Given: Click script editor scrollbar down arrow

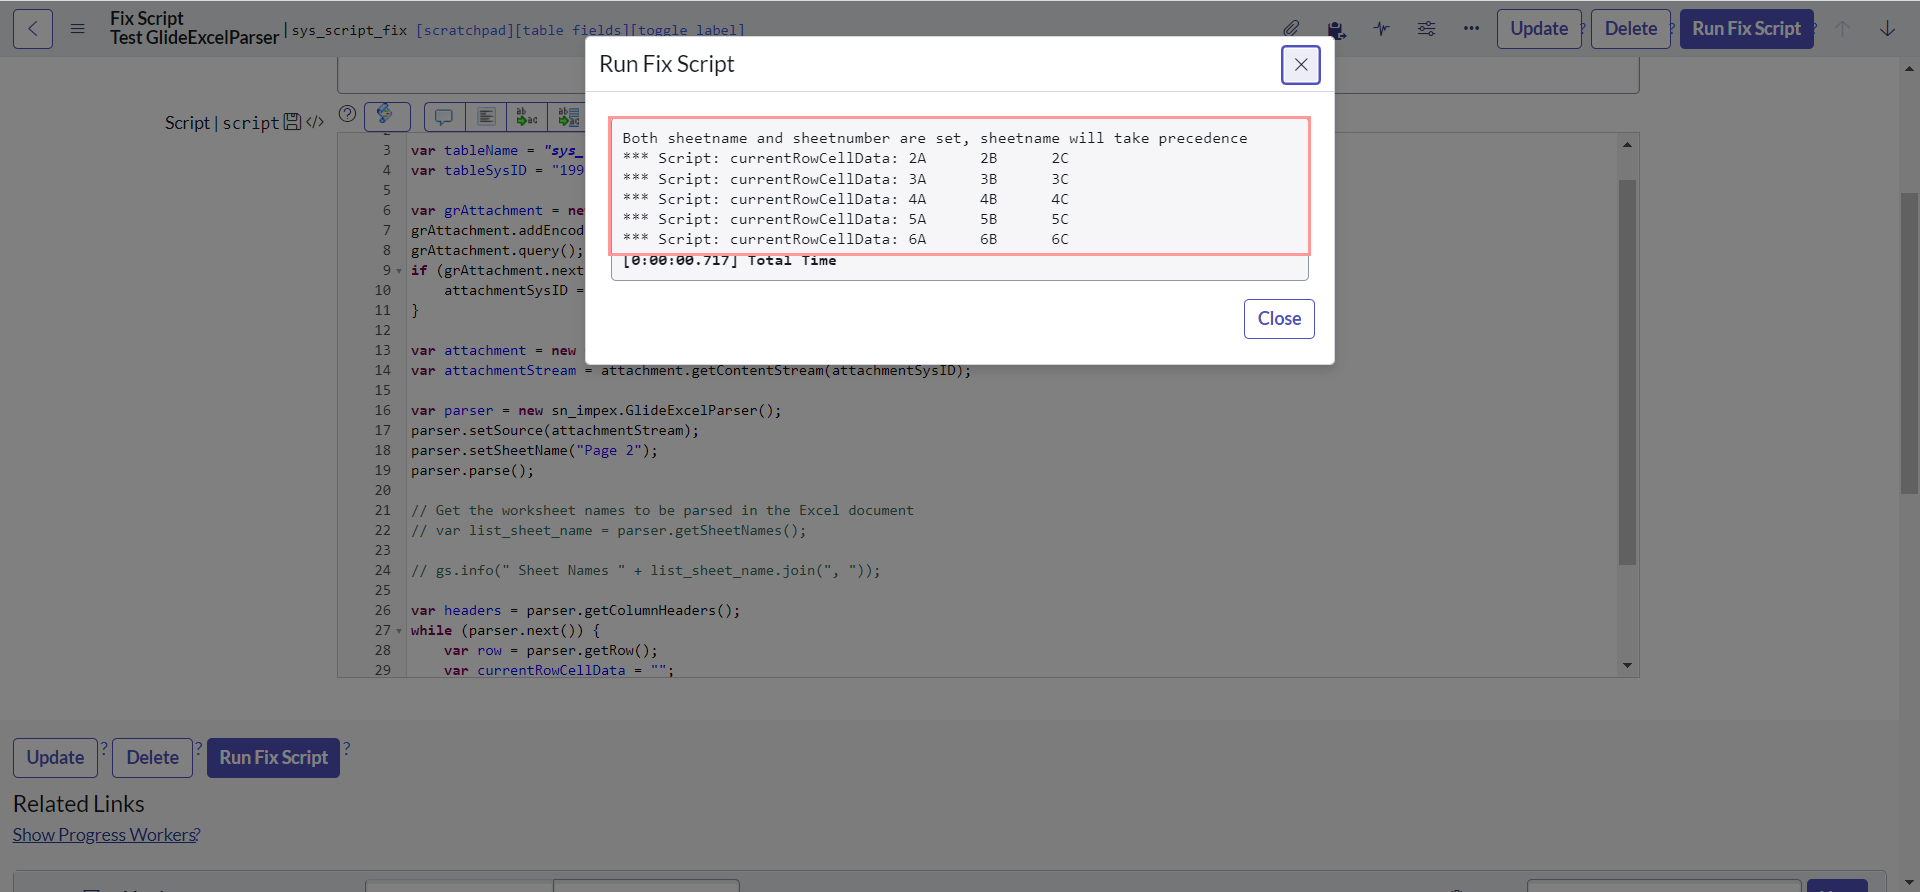Looking at the screenshot, I should pos(1627,666).
